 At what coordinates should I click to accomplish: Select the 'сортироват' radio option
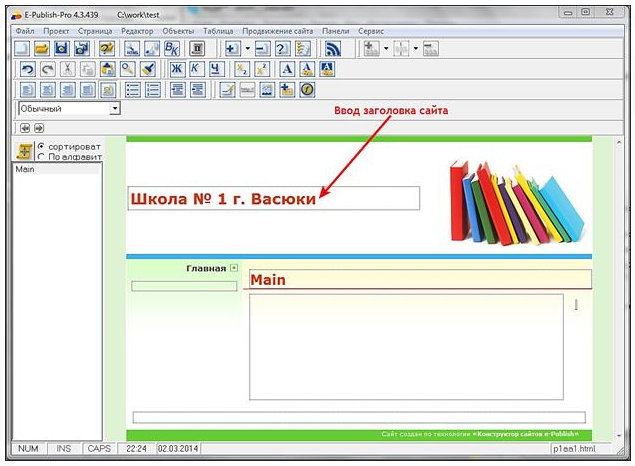(41, 146)
